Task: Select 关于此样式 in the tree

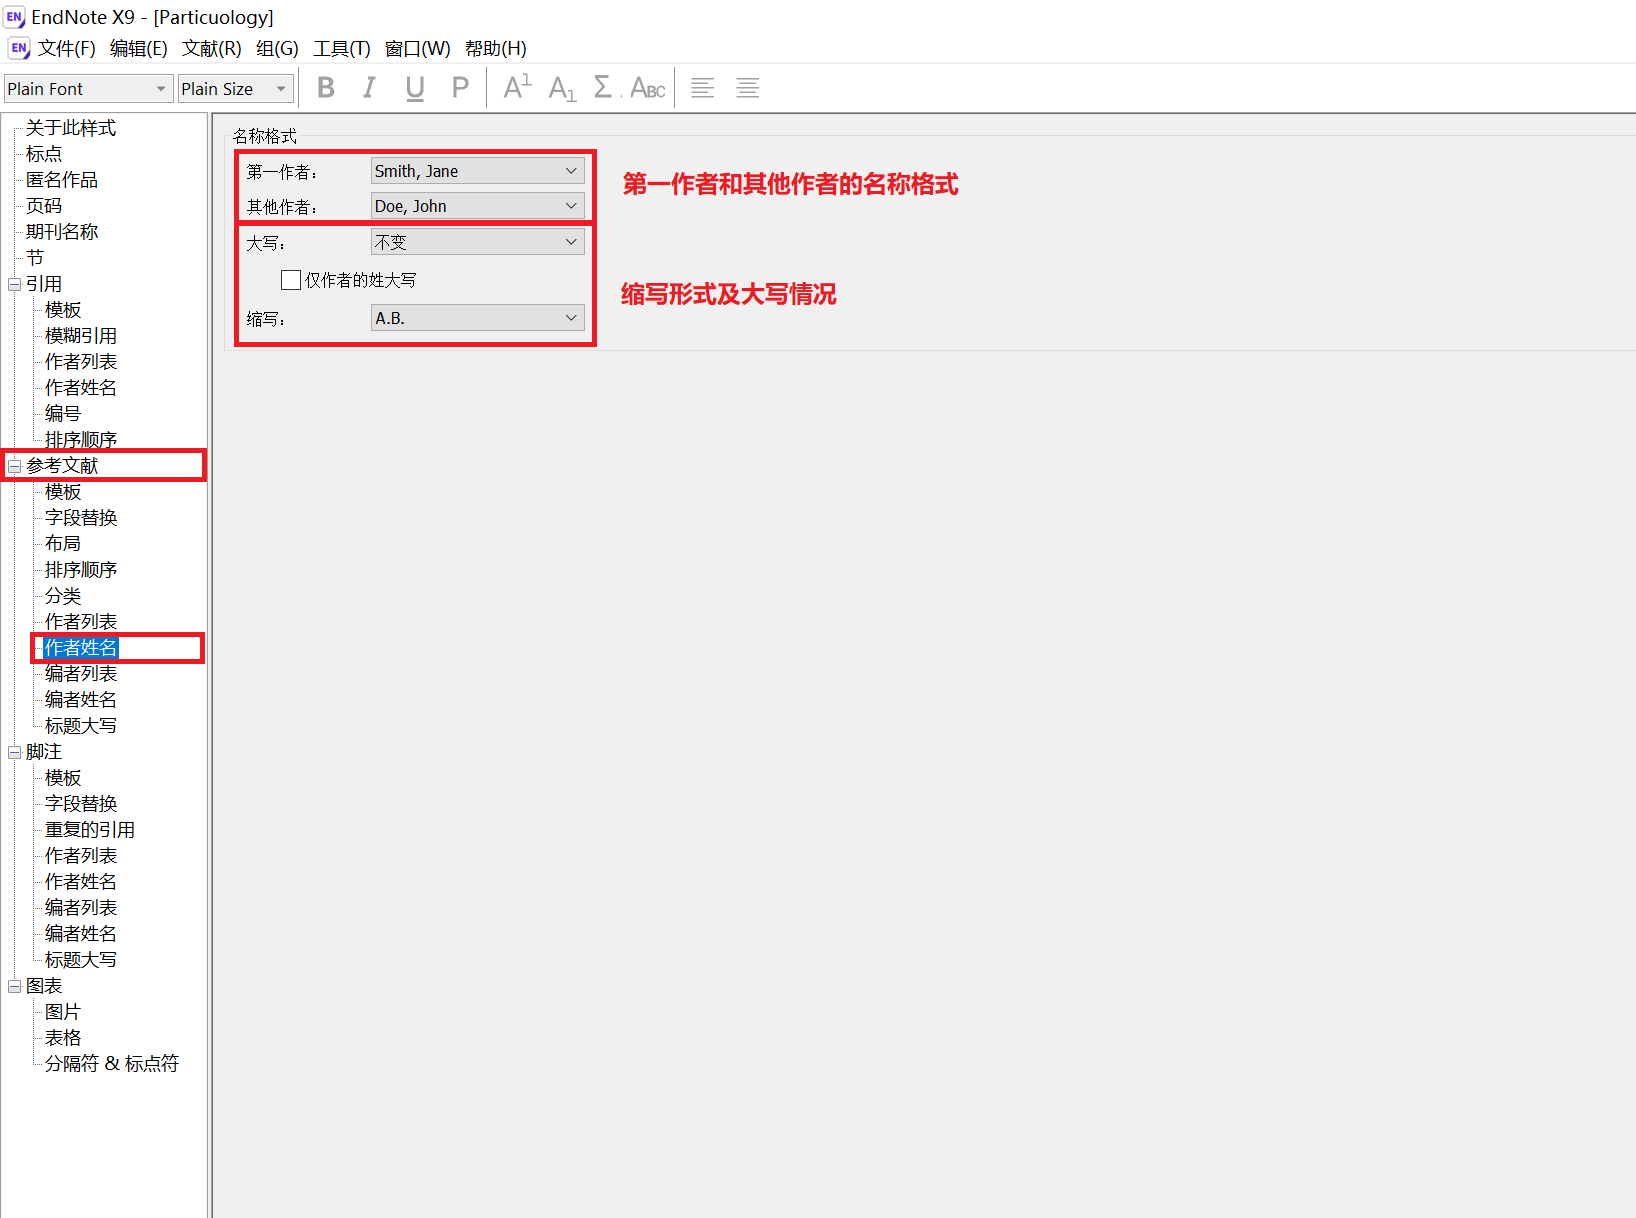Action: click(x=71, y=128)
